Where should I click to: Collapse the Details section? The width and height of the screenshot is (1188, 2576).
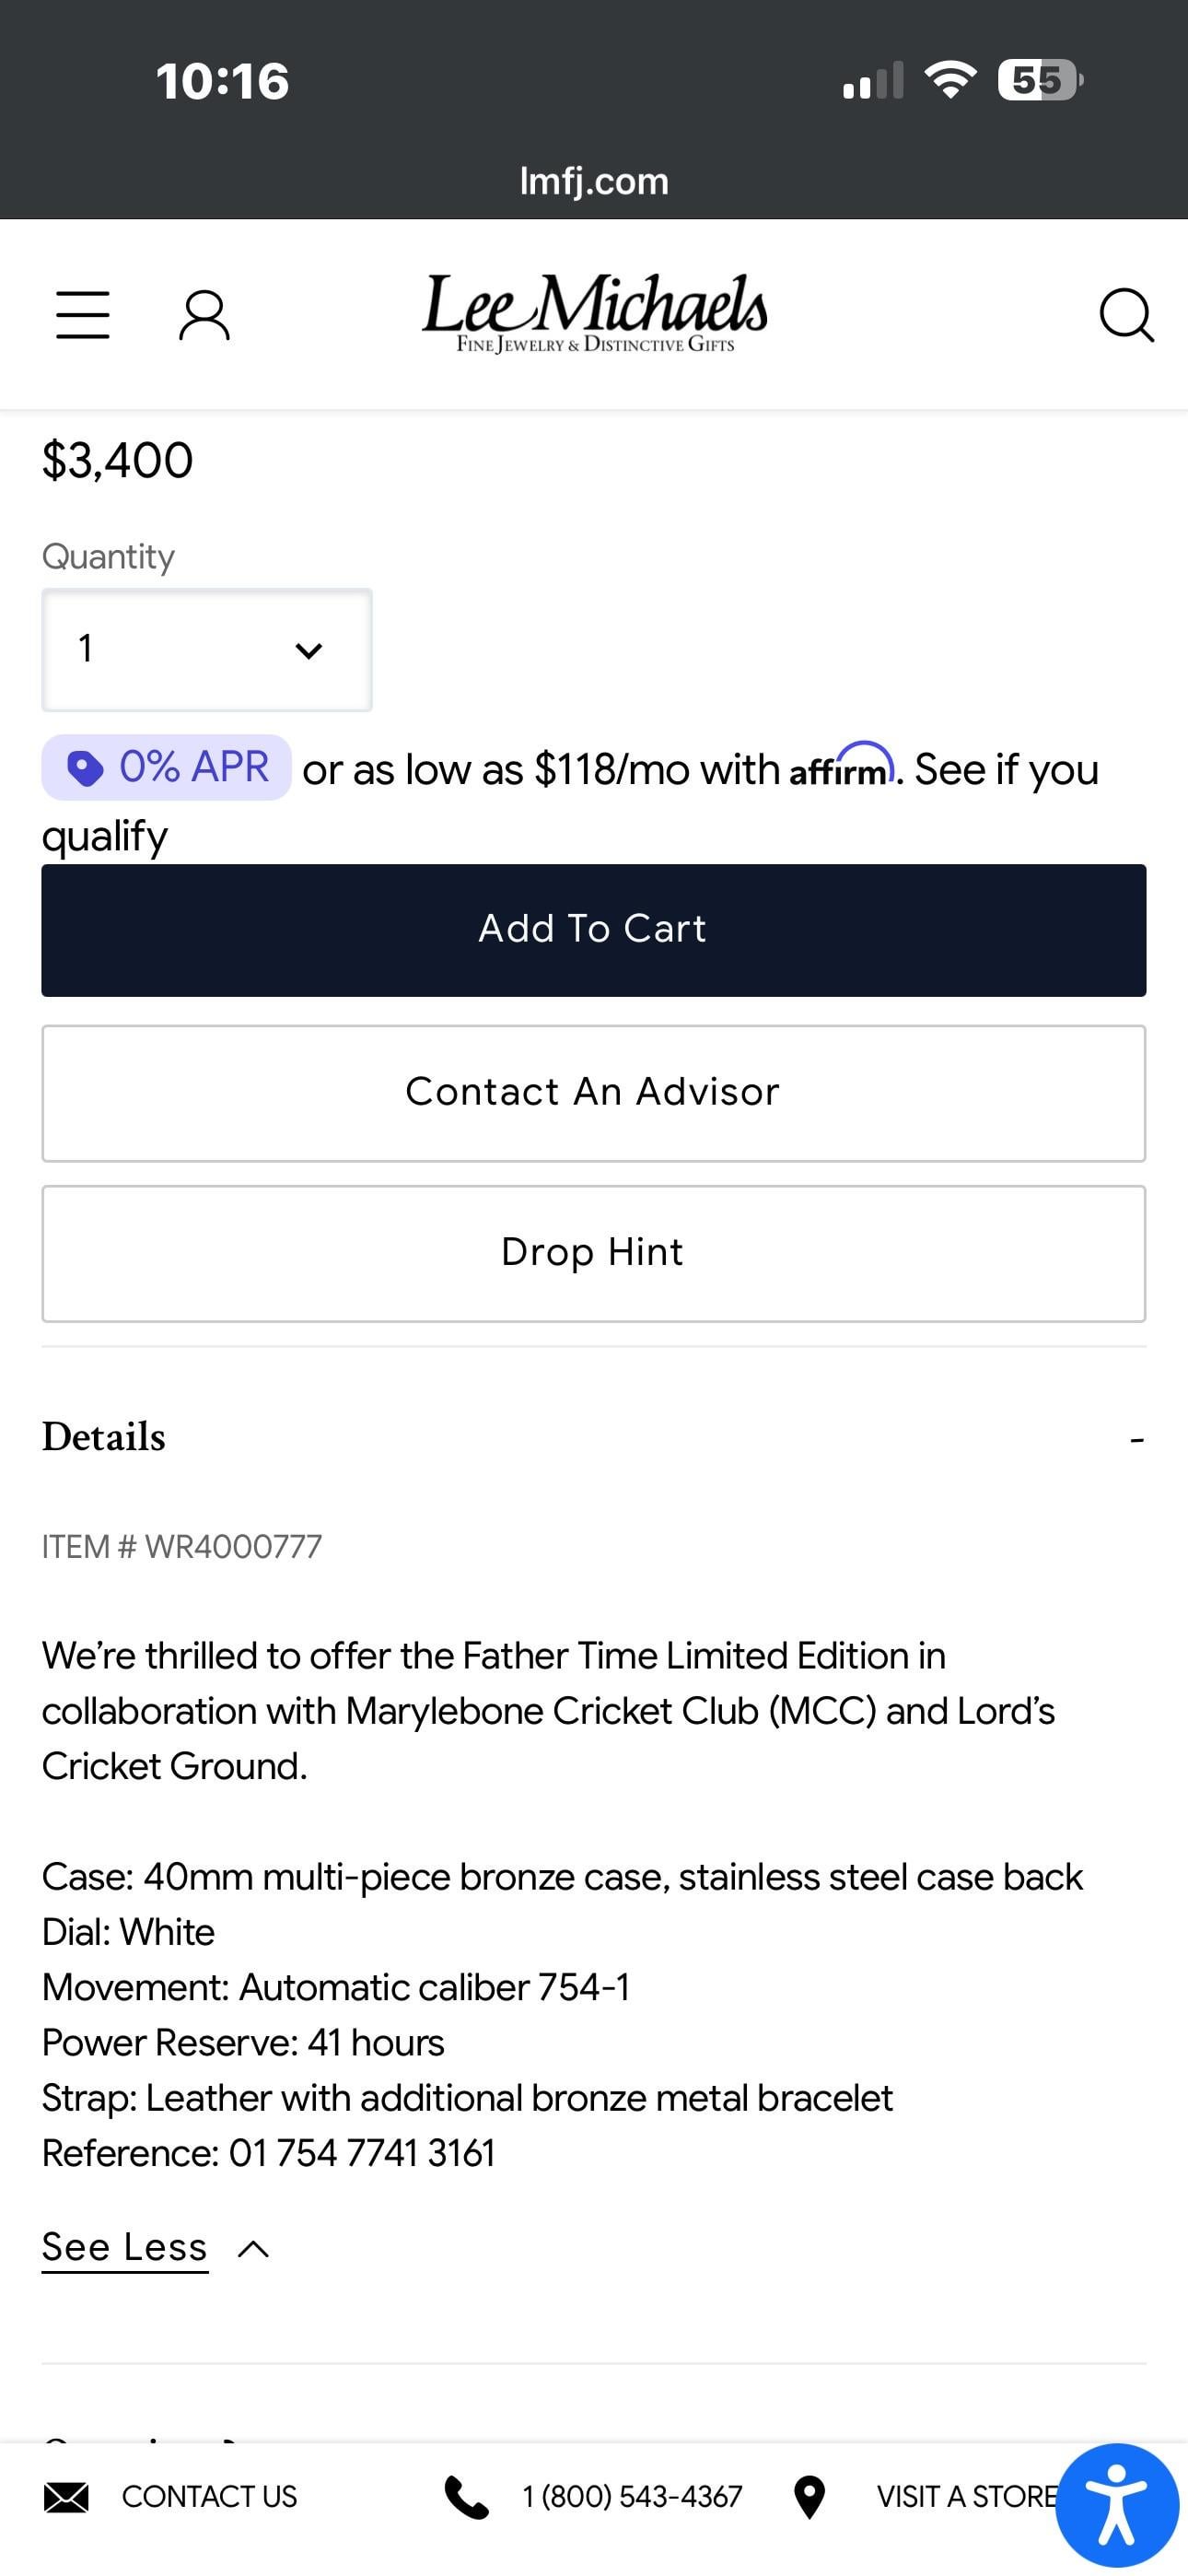[1136, 1439]
